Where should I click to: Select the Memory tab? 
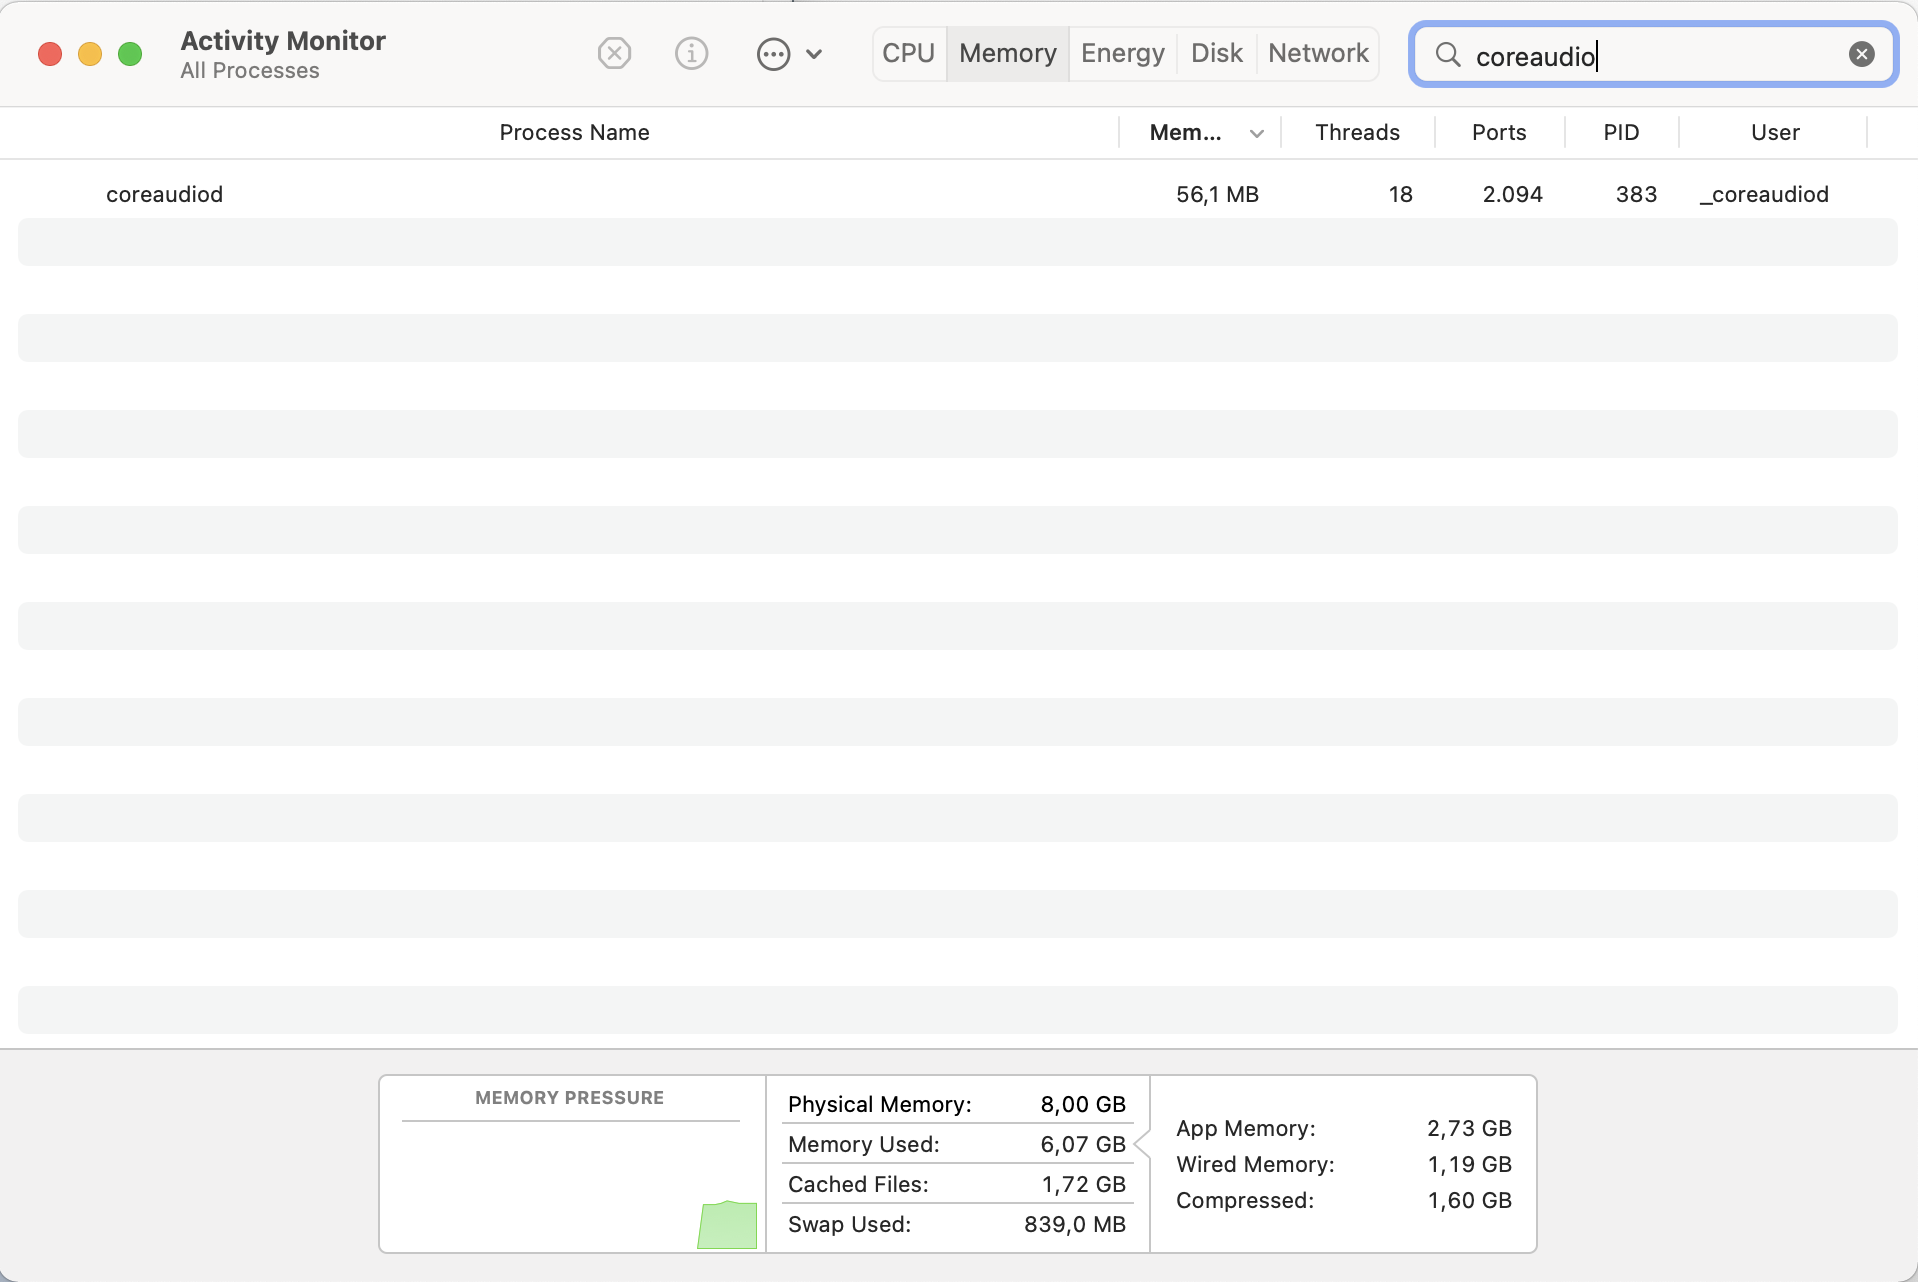[1007, 53]
